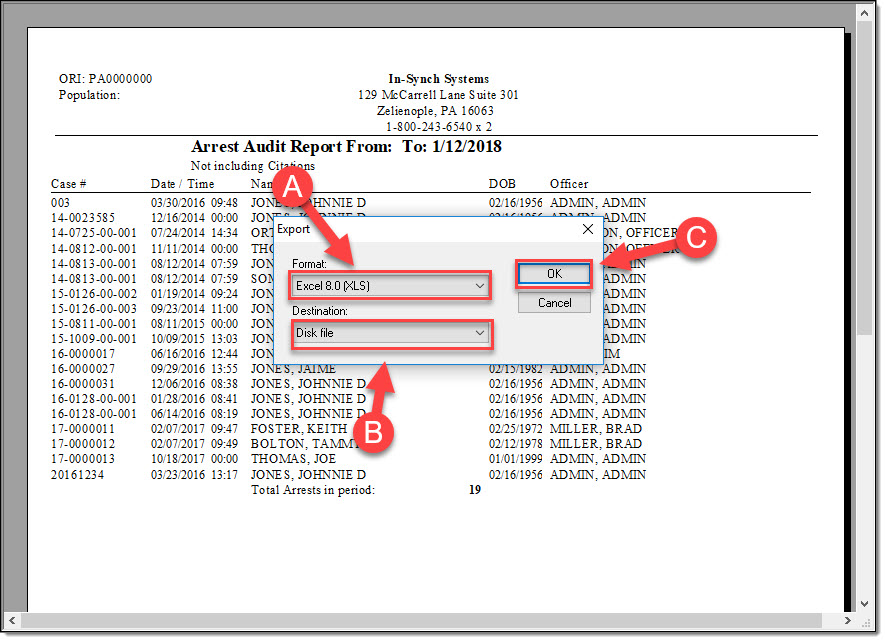Click the Officer column header
The width and height of the screenshot is (885, 641).
coord(569,184)
